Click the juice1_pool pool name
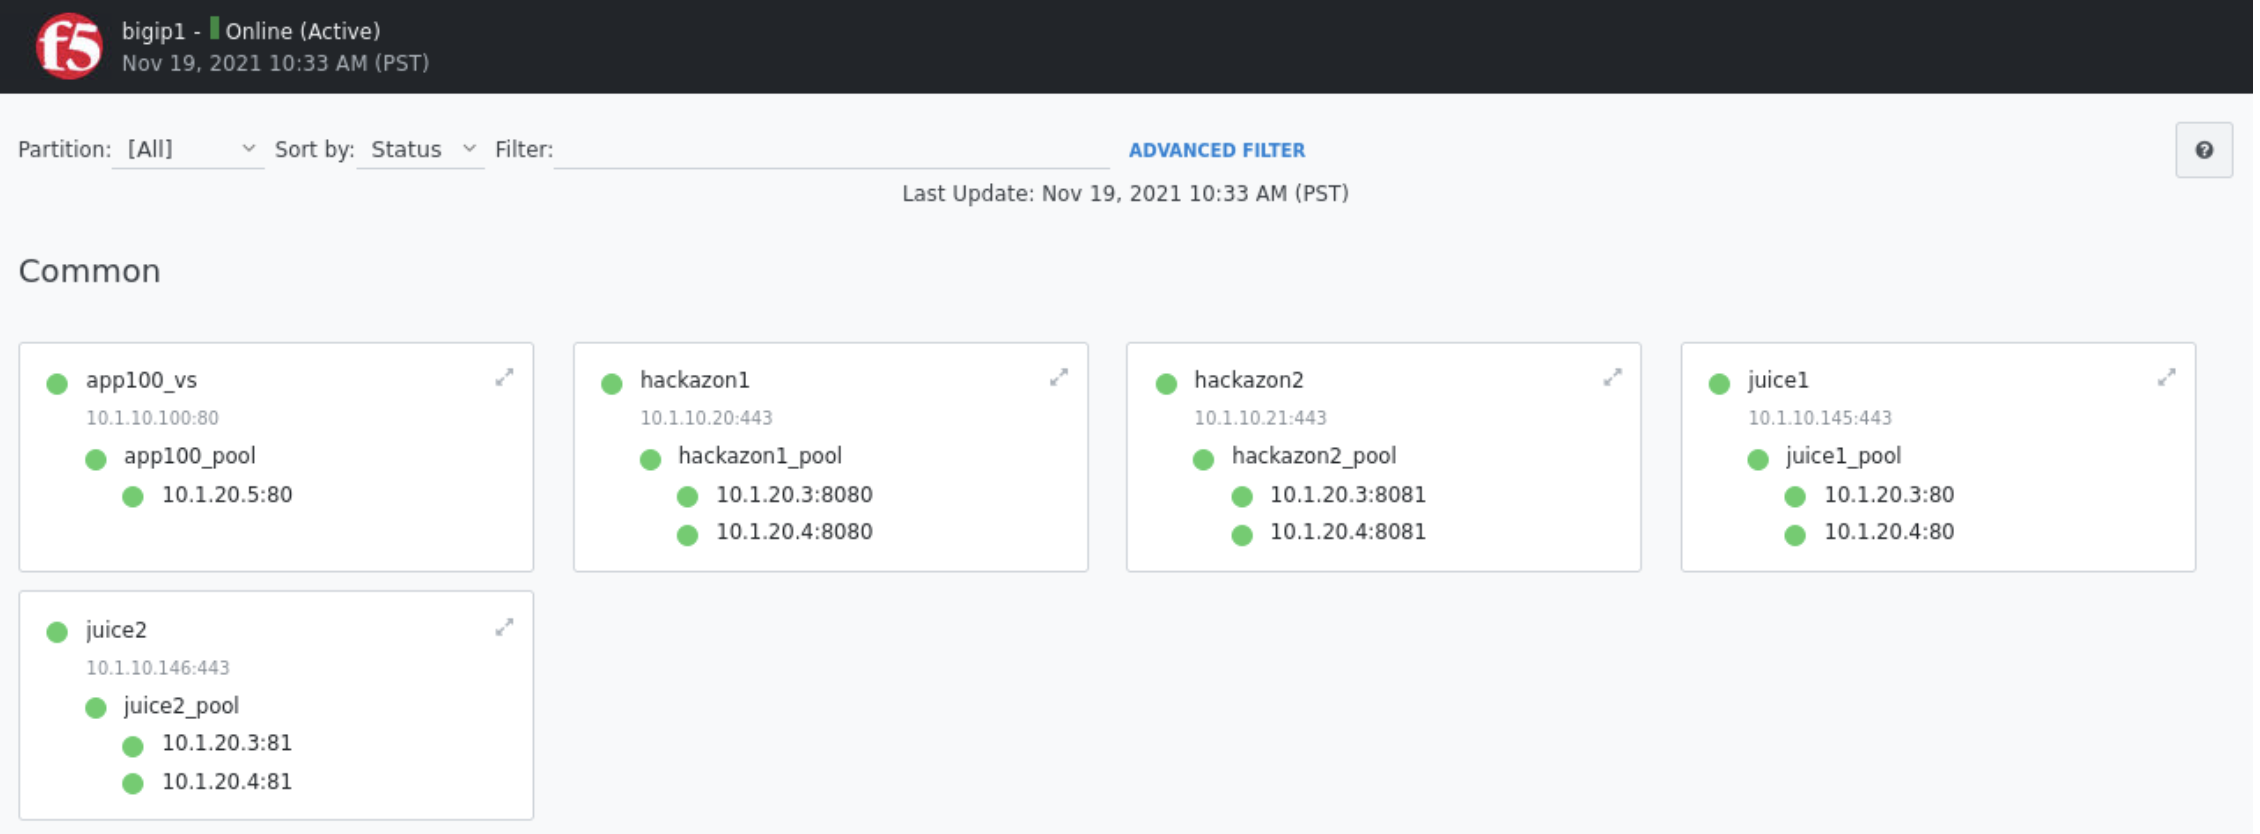2260x834 pixels. pyautogui.click(x=1842, y=456)
